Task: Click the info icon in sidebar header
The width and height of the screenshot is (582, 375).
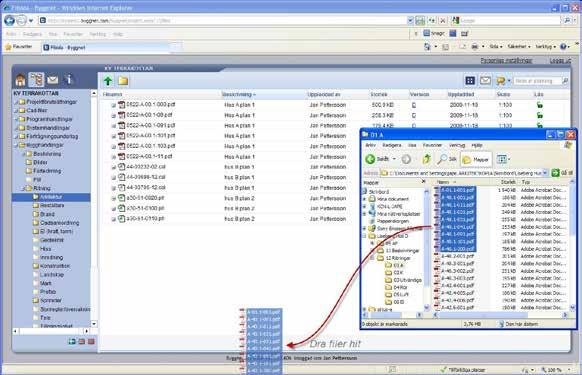Action: pos(69,79)
